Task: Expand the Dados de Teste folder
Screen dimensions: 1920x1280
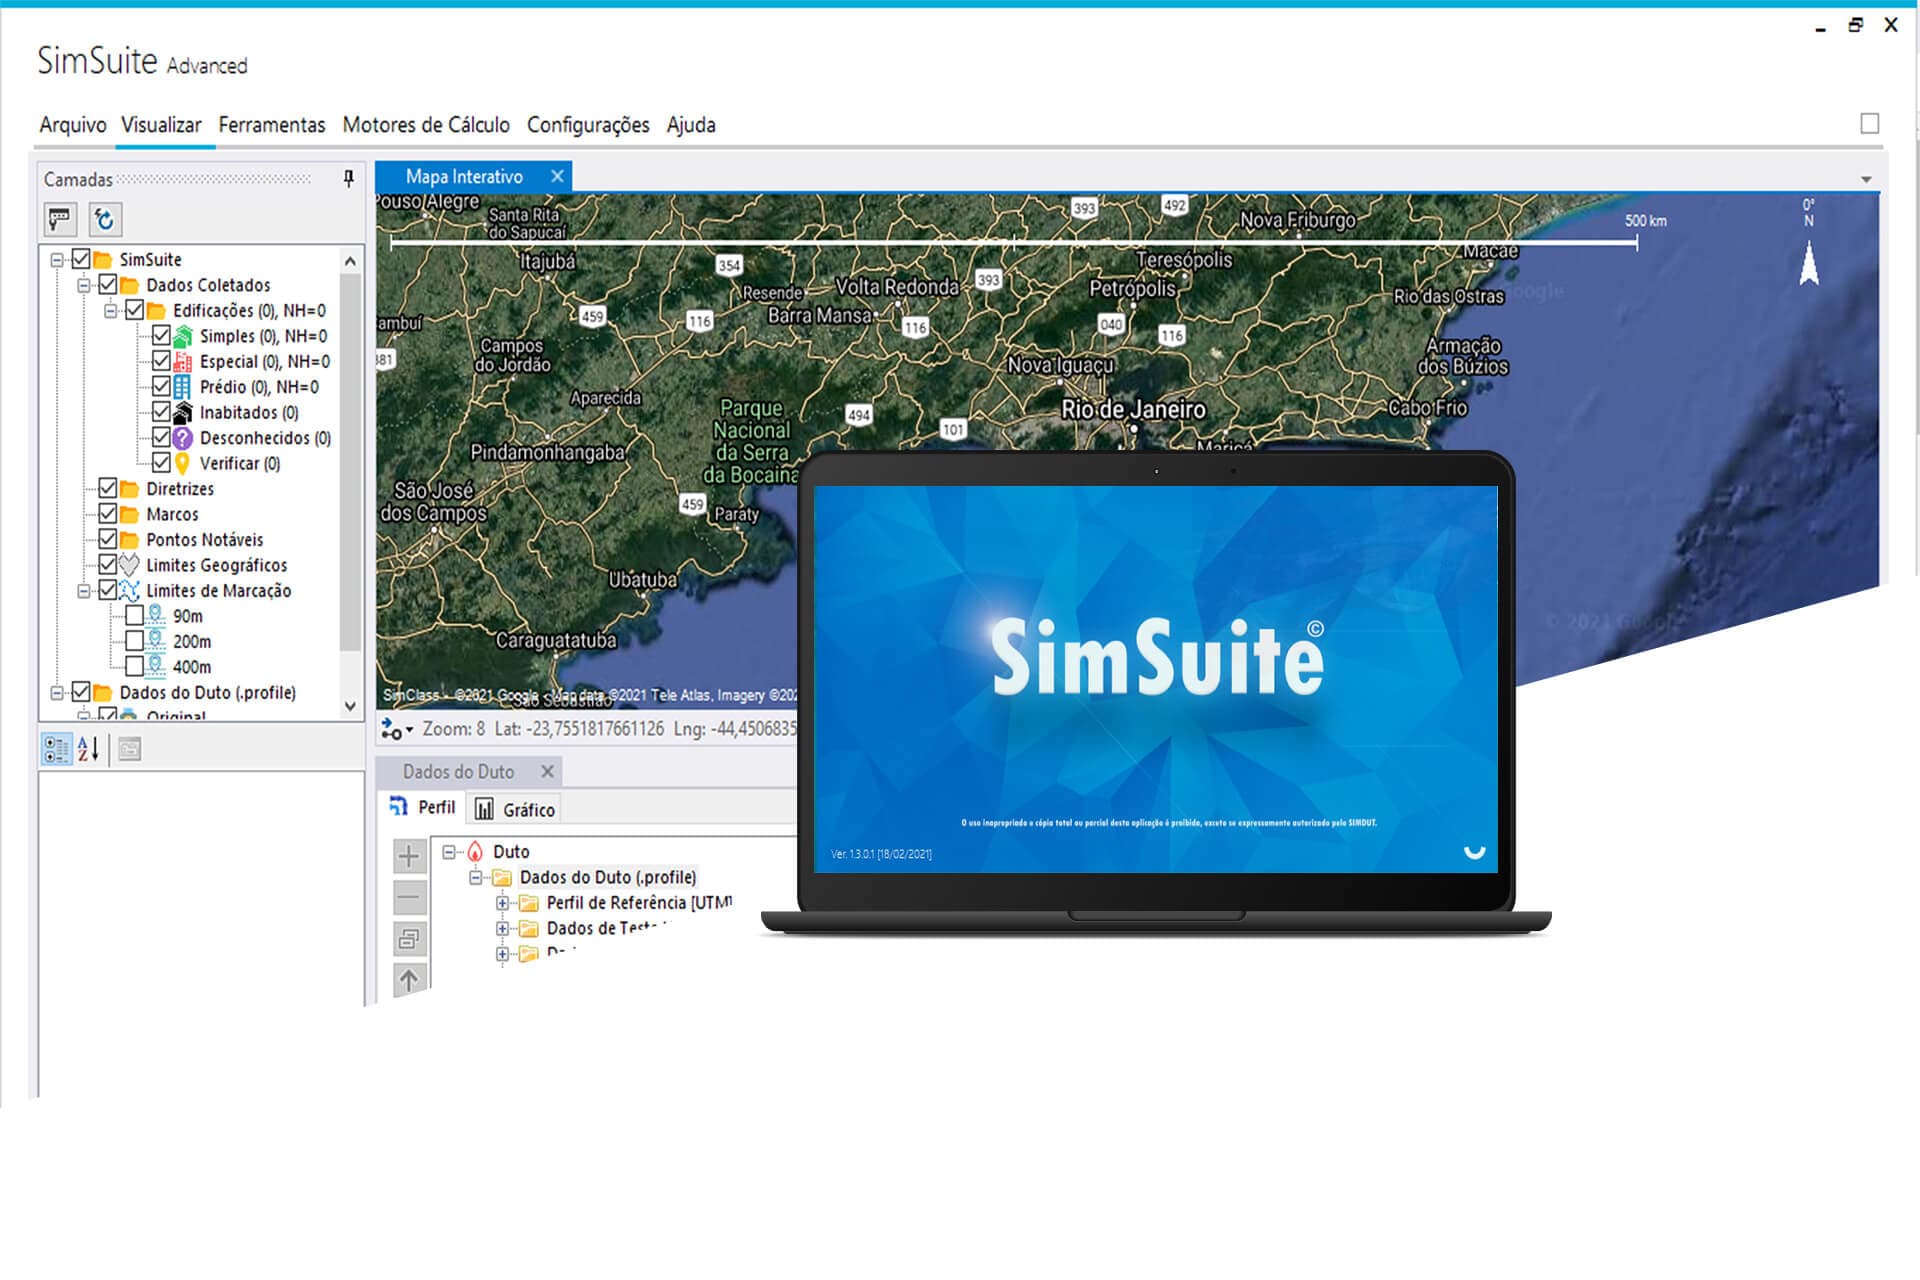Action: [503, 928]
